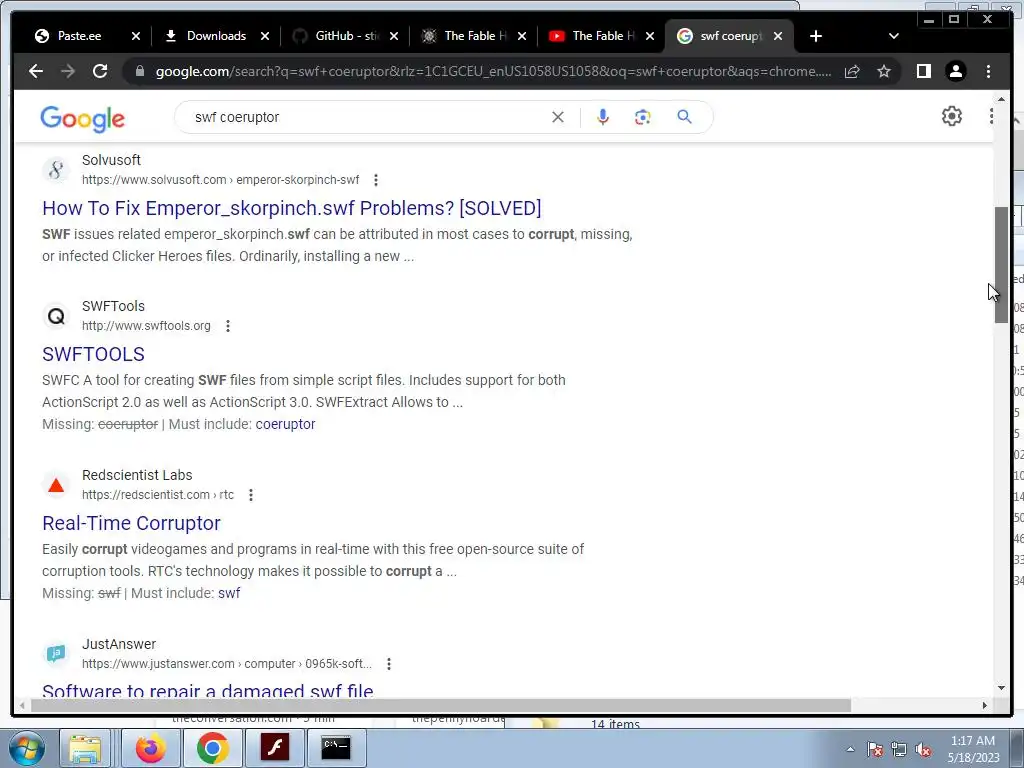Close the YouTube The Fable tab

(650, 36)
